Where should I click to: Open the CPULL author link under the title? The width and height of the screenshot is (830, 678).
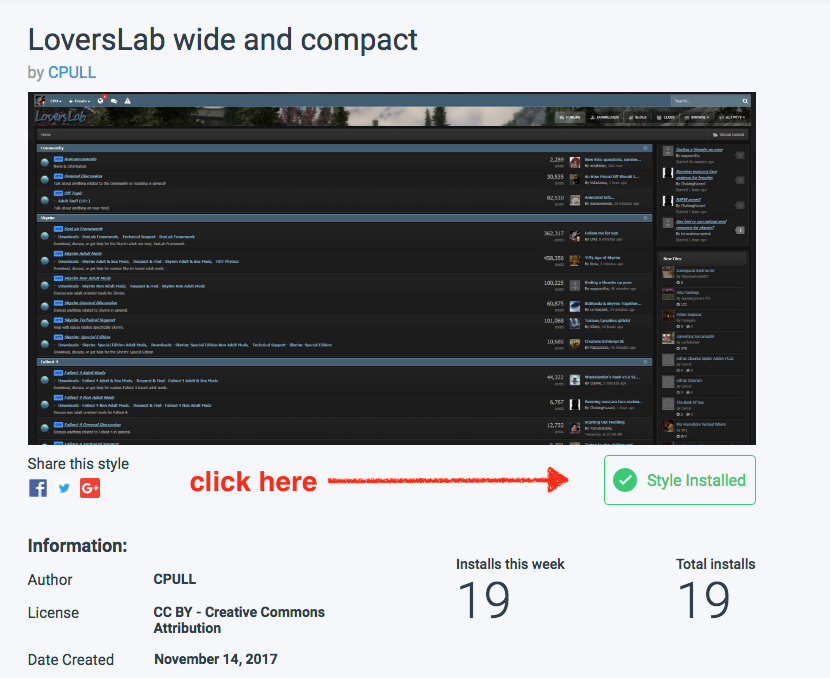72,73
